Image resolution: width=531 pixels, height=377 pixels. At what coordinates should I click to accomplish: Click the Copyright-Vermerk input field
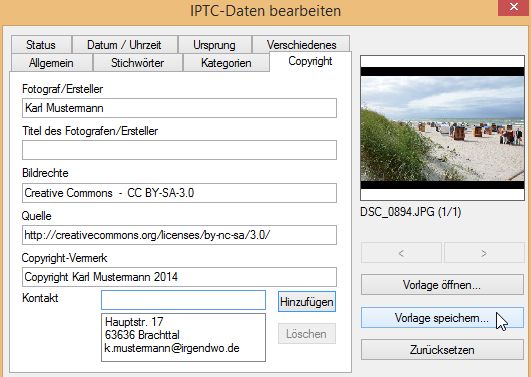pos(179,277)
